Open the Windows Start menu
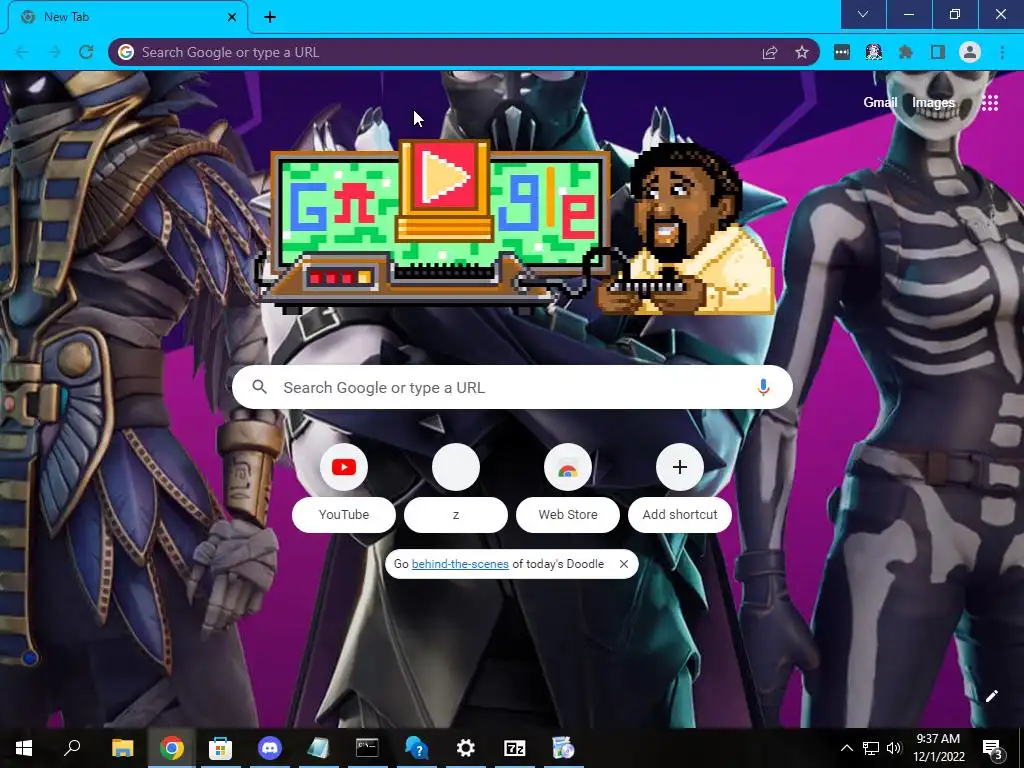Image resolution: width=1024 pixels, height=768 pixels. [x=24, y=748]
